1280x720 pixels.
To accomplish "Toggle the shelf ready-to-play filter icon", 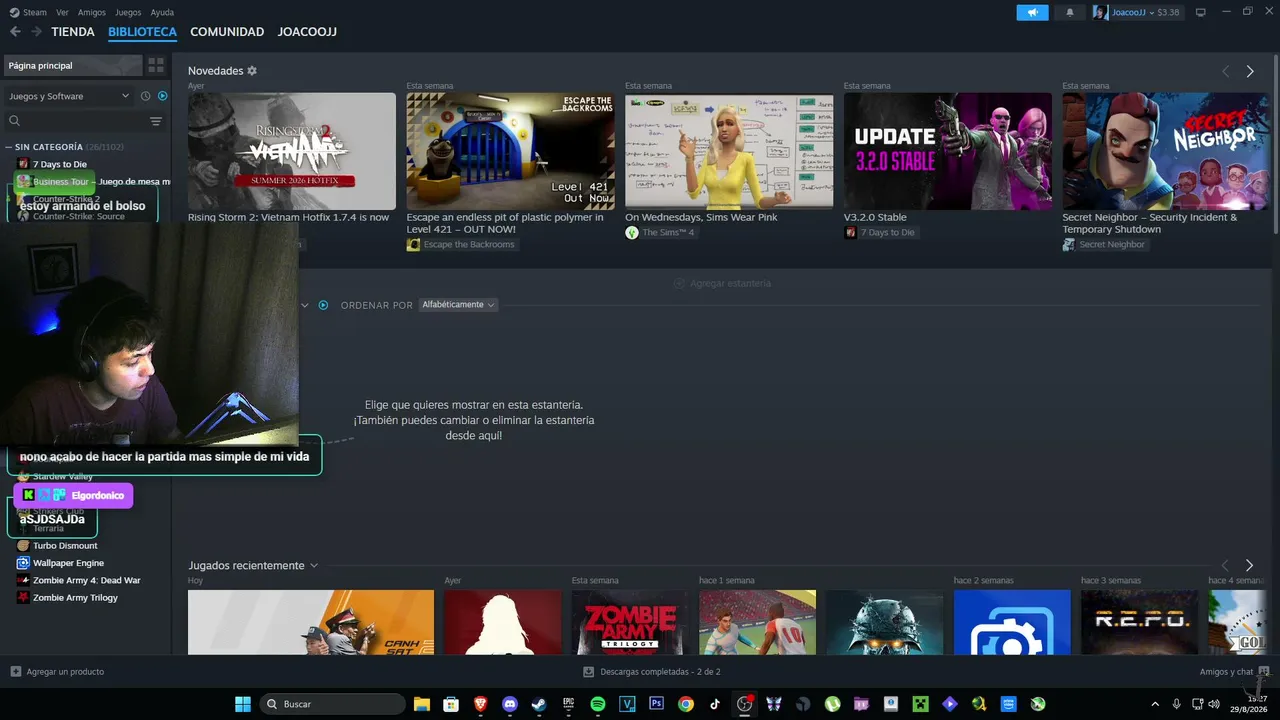I will pos(323,305).
